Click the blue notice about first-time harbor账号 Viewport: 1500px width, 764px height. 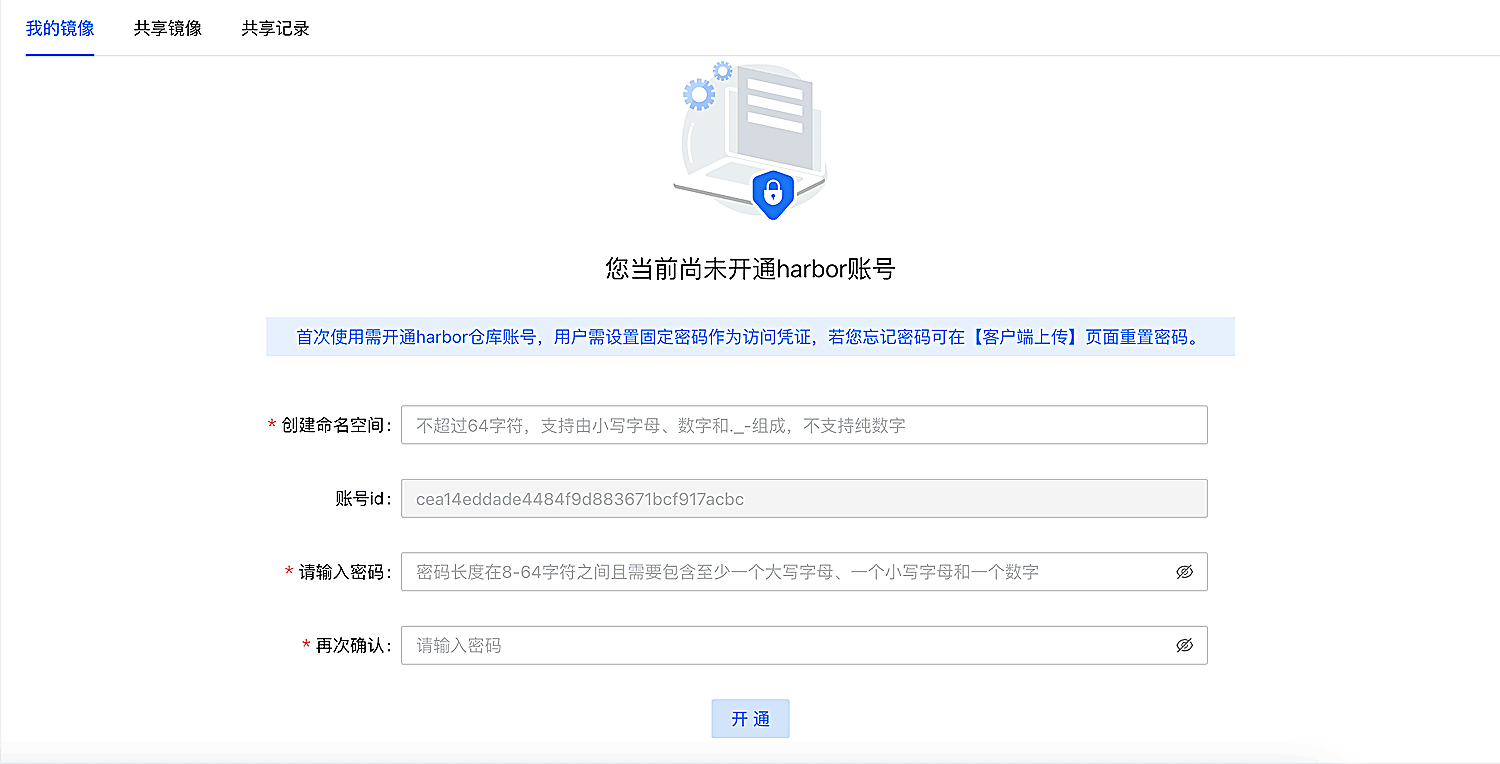[750, 337]
